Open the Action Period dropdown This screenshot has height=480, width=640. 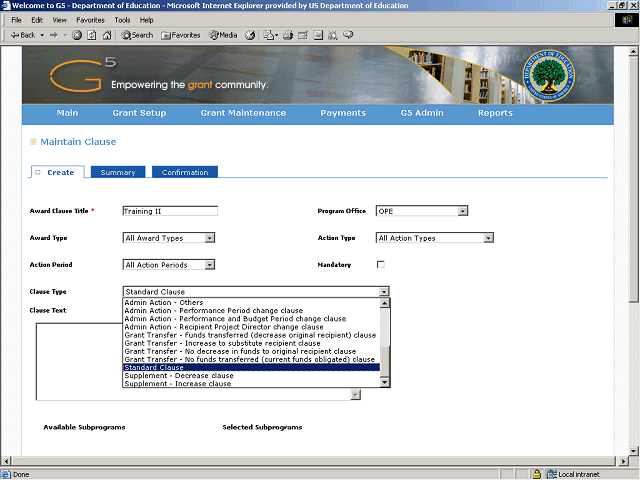tap(169, 265)
